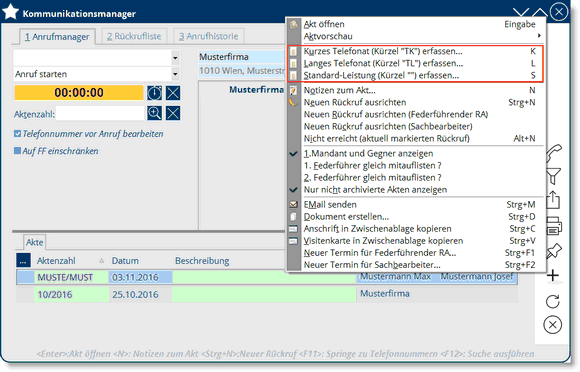Viewport: 580px width, 372px height.
Task: Click the ellipsis column button left of Aktenzahl
Action: coord(23,260)
